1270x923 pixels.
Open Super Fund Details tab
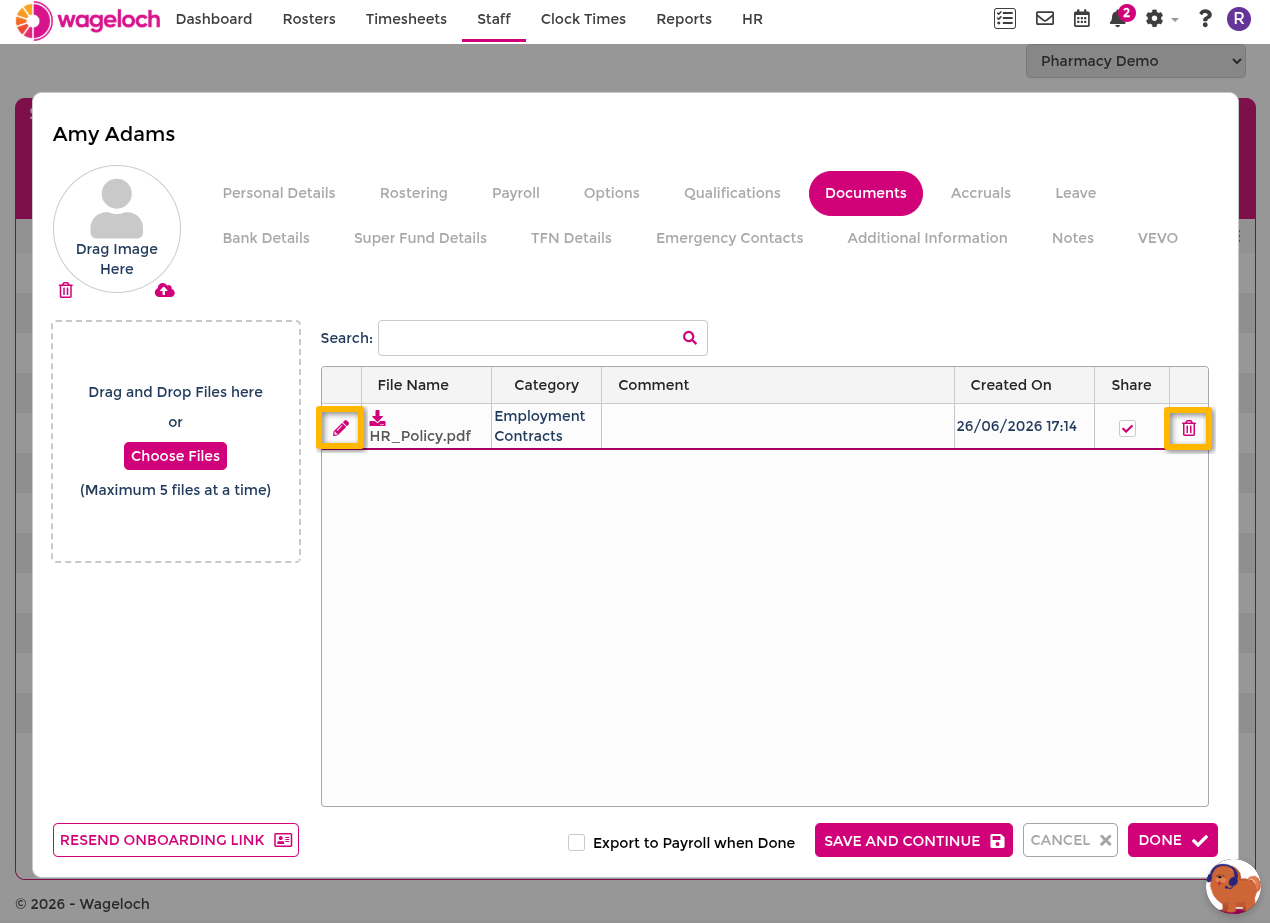[x=420, y=238]
